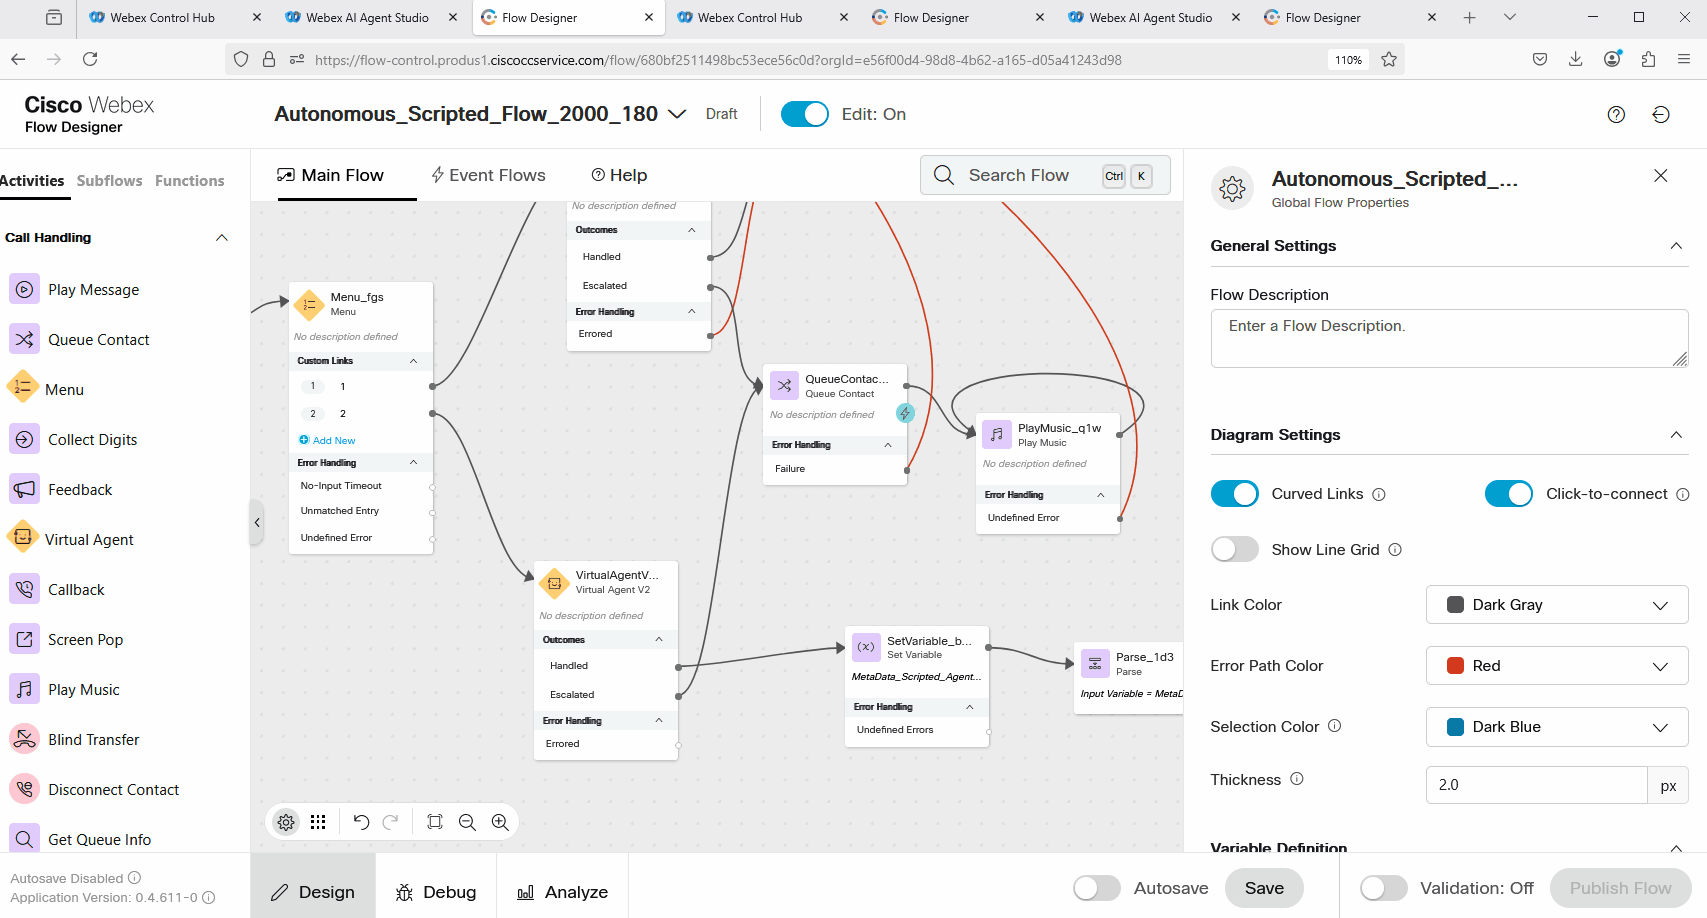Image resolution: width=1707 pixels, height=918 pixels.
Task: Enable the Show Line Grid toggle
Action: (1234, 549)
